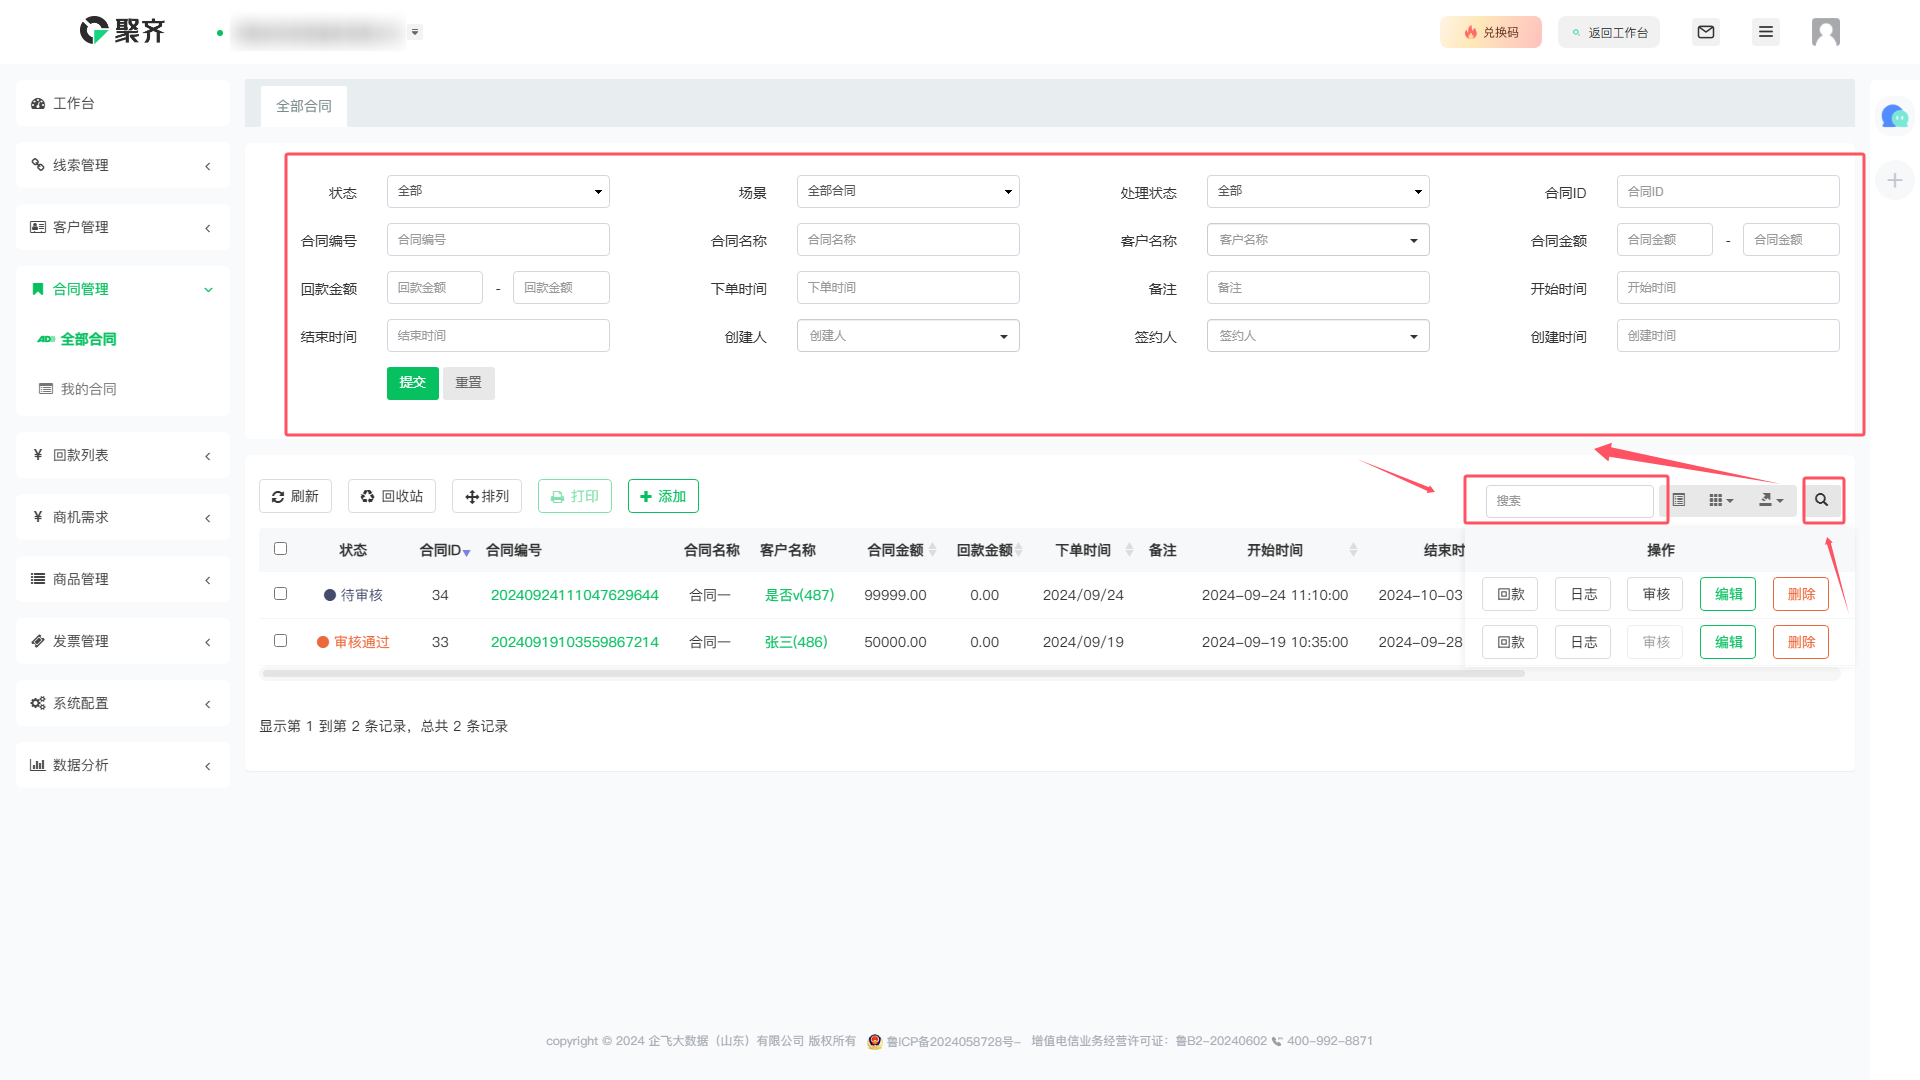The height and width of the screenshot is (1080, 1920).
Task: Click 删除 for contract 34
Action: [1801, 594]
